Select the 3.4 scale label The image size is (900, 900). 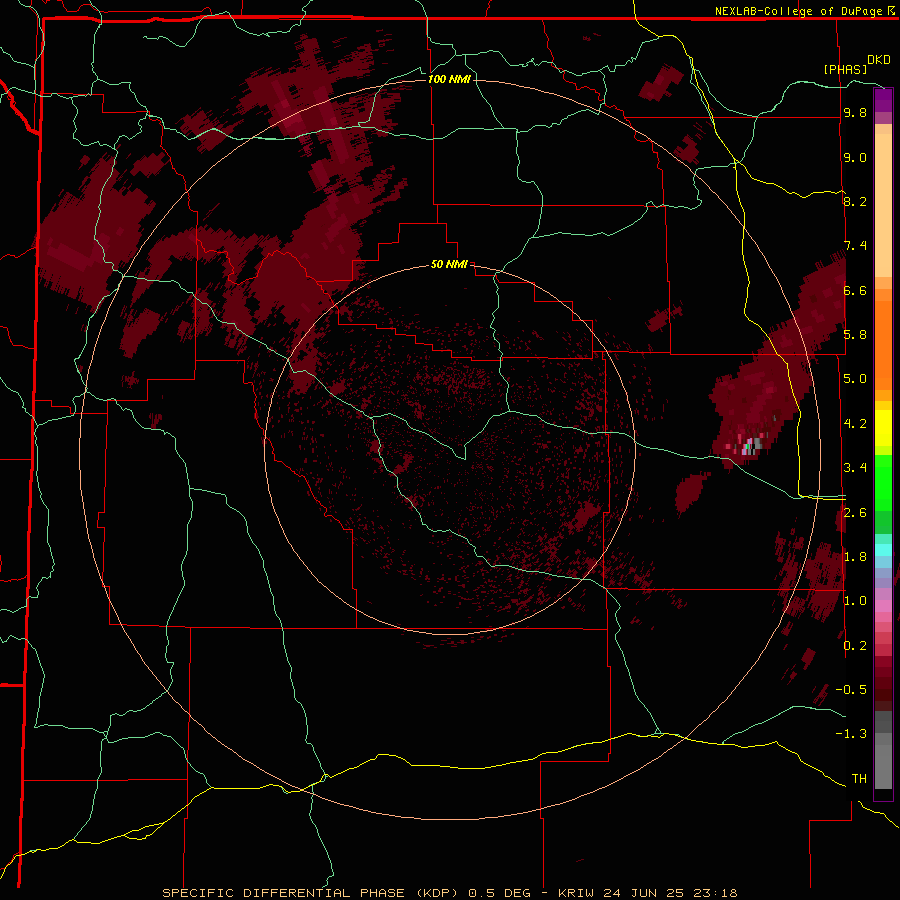855,468
